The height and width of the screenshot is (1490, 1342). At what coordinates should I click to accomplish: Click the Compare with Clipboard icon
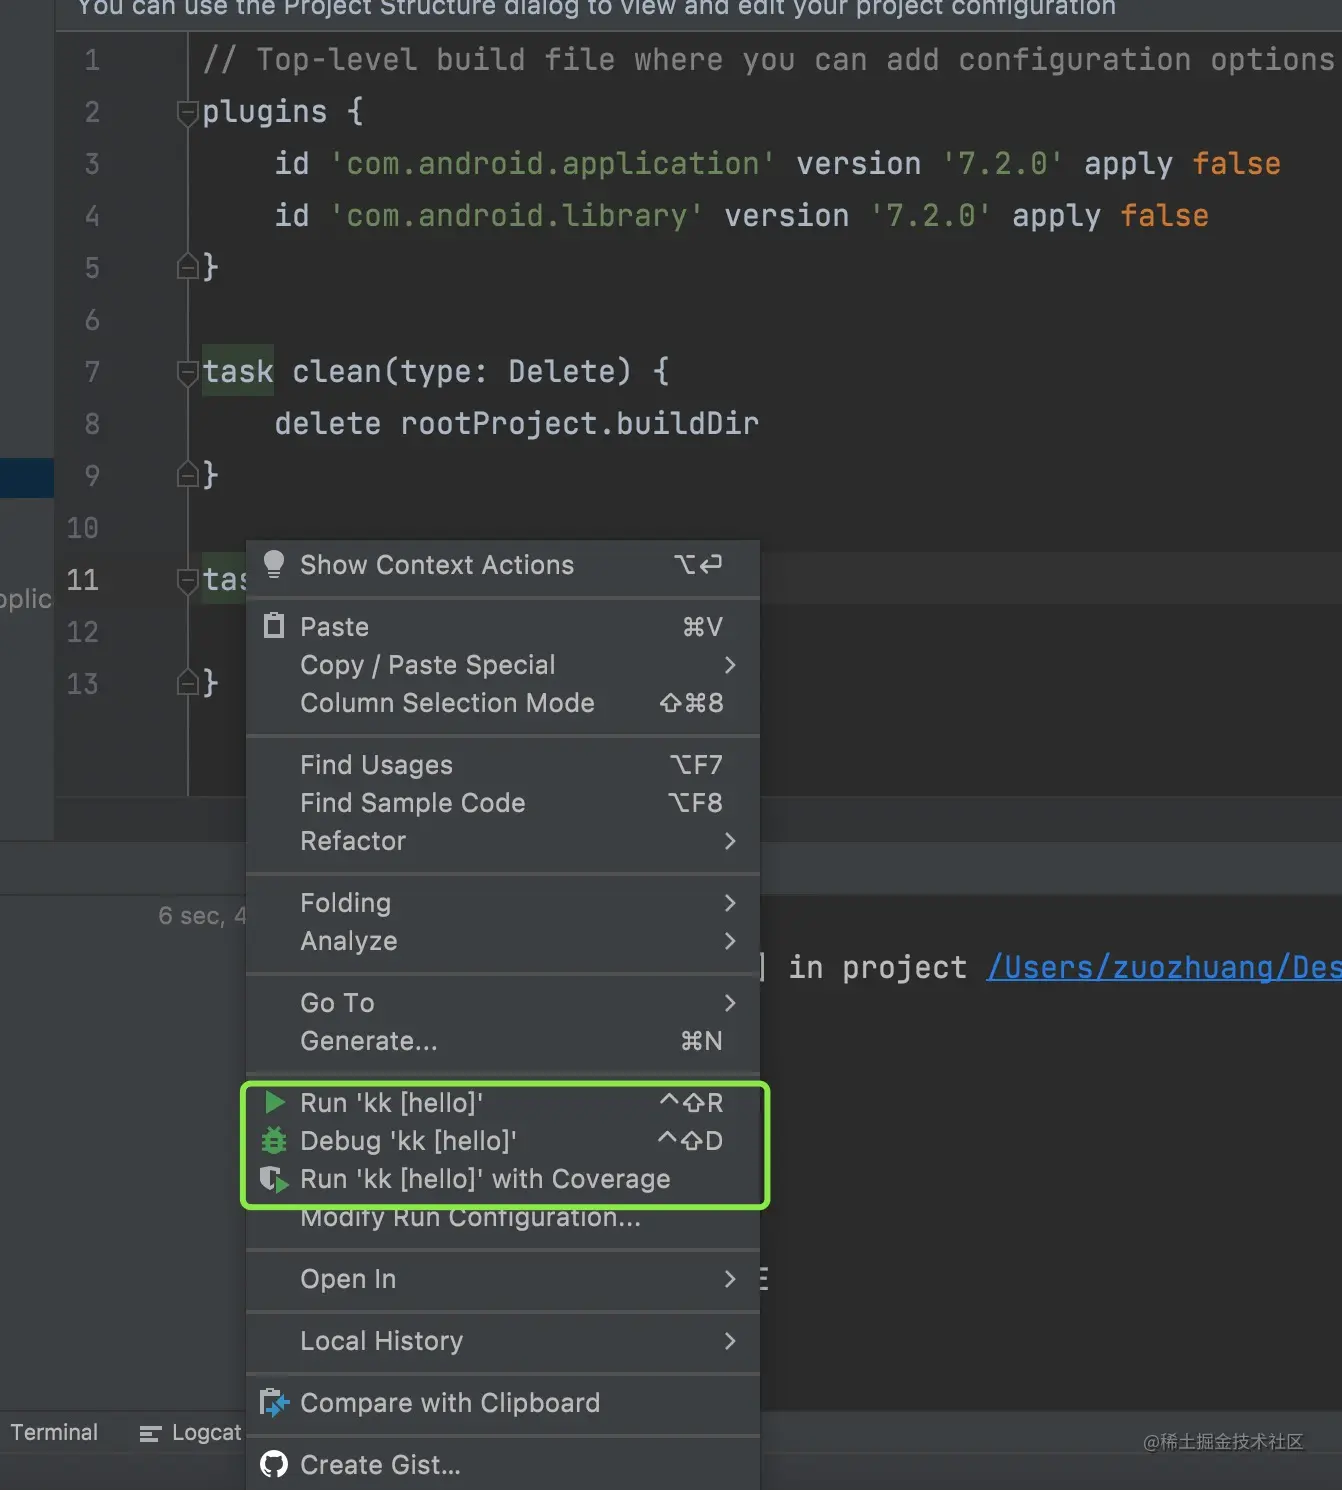coord(274,1403)
